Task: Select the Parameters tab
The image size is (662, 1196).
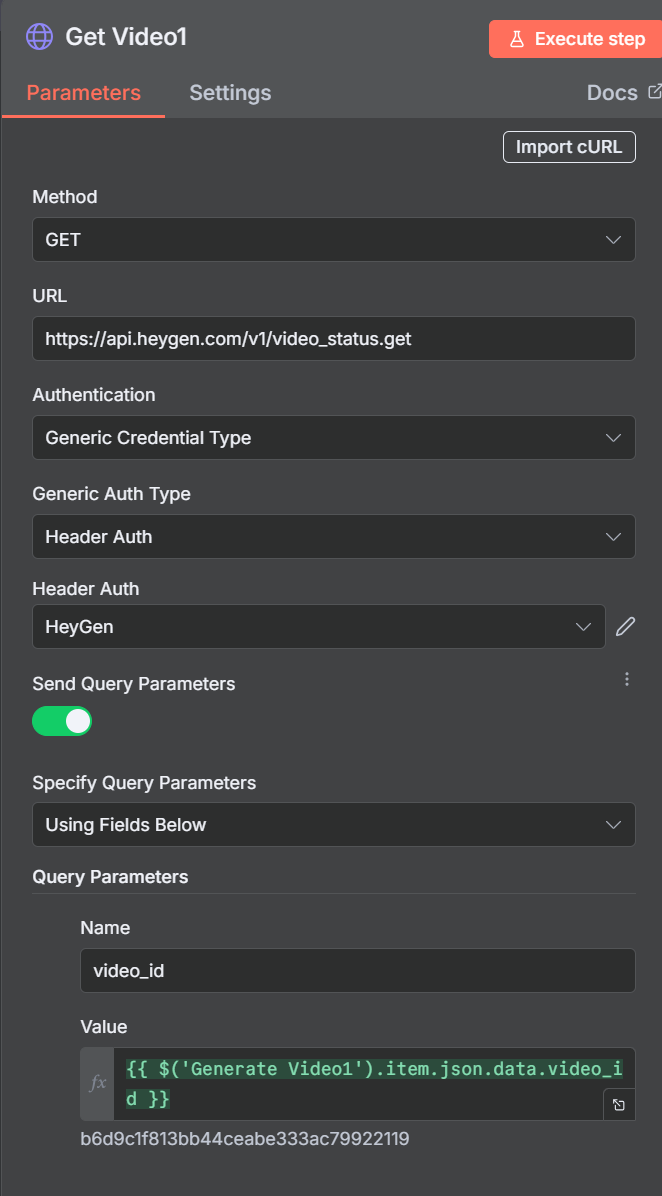Action: pos(84,93)
